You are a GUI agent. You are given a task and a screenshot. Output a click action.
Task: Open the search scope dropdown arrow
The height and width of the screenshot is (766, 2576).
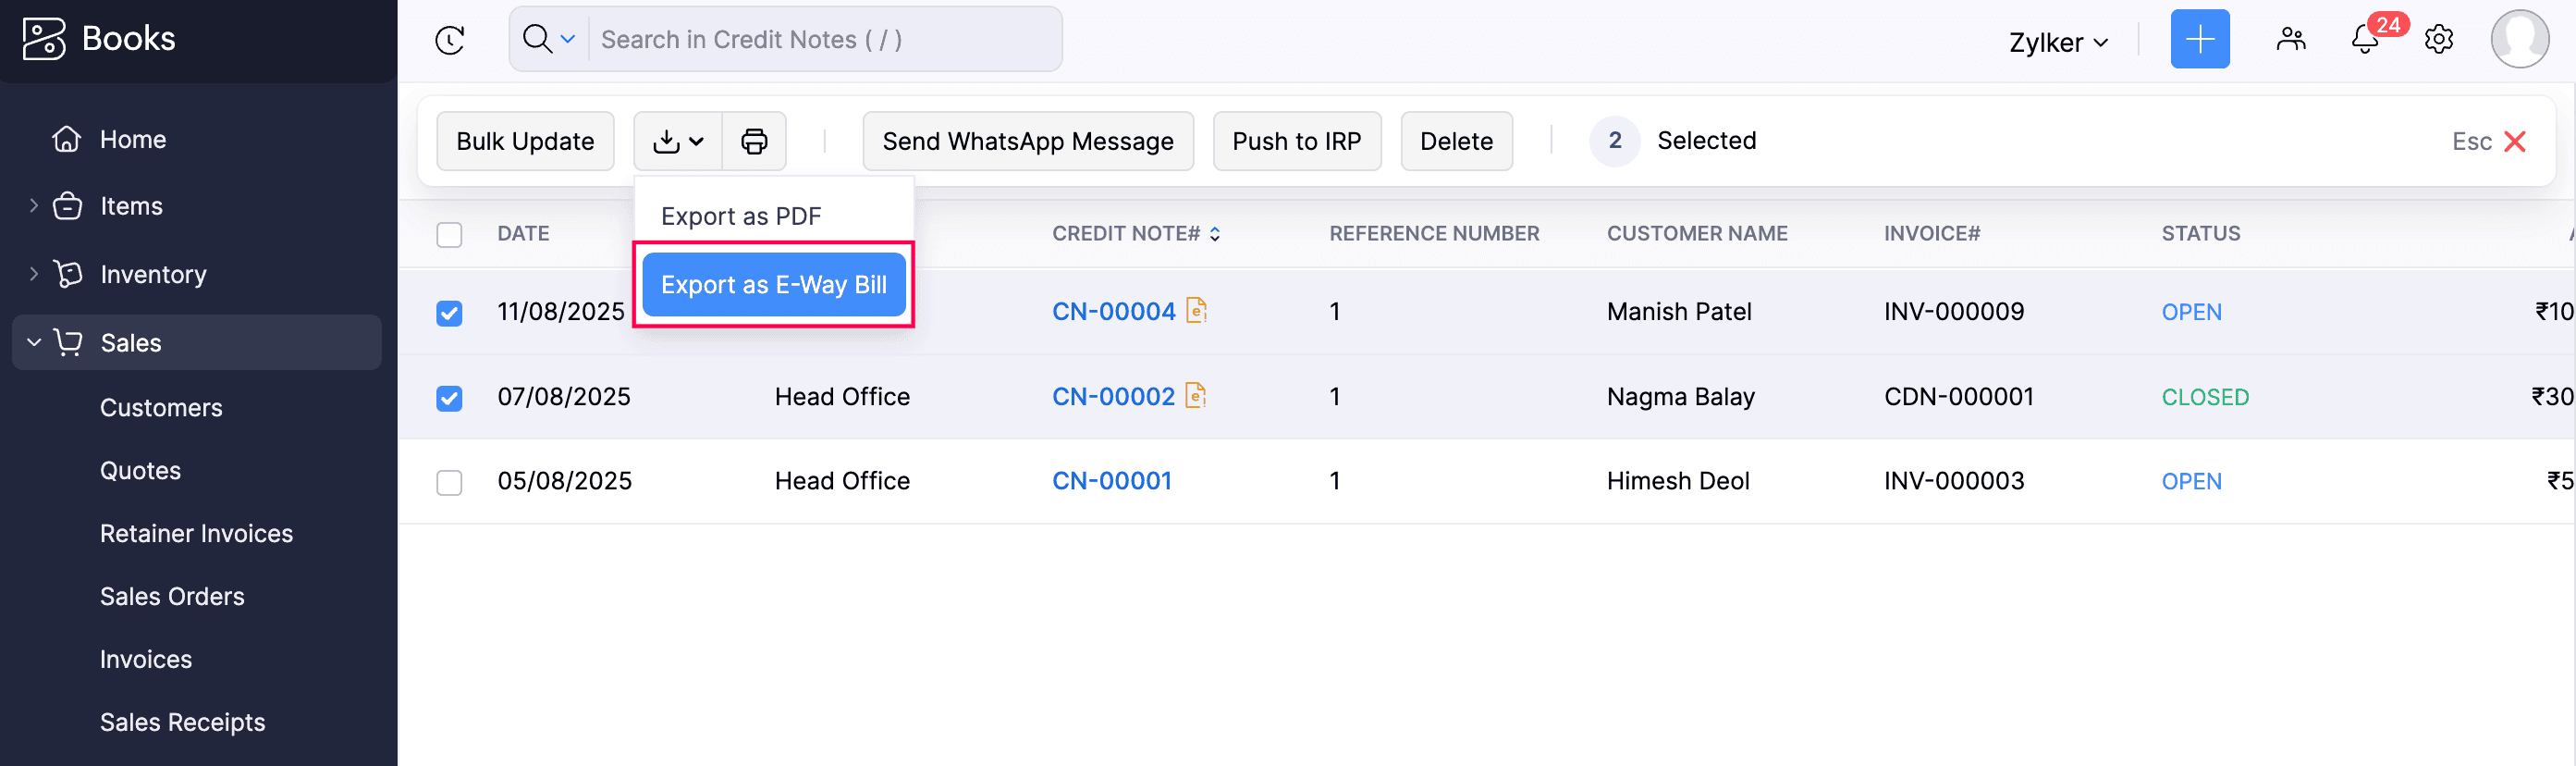(x=568, y=40)
